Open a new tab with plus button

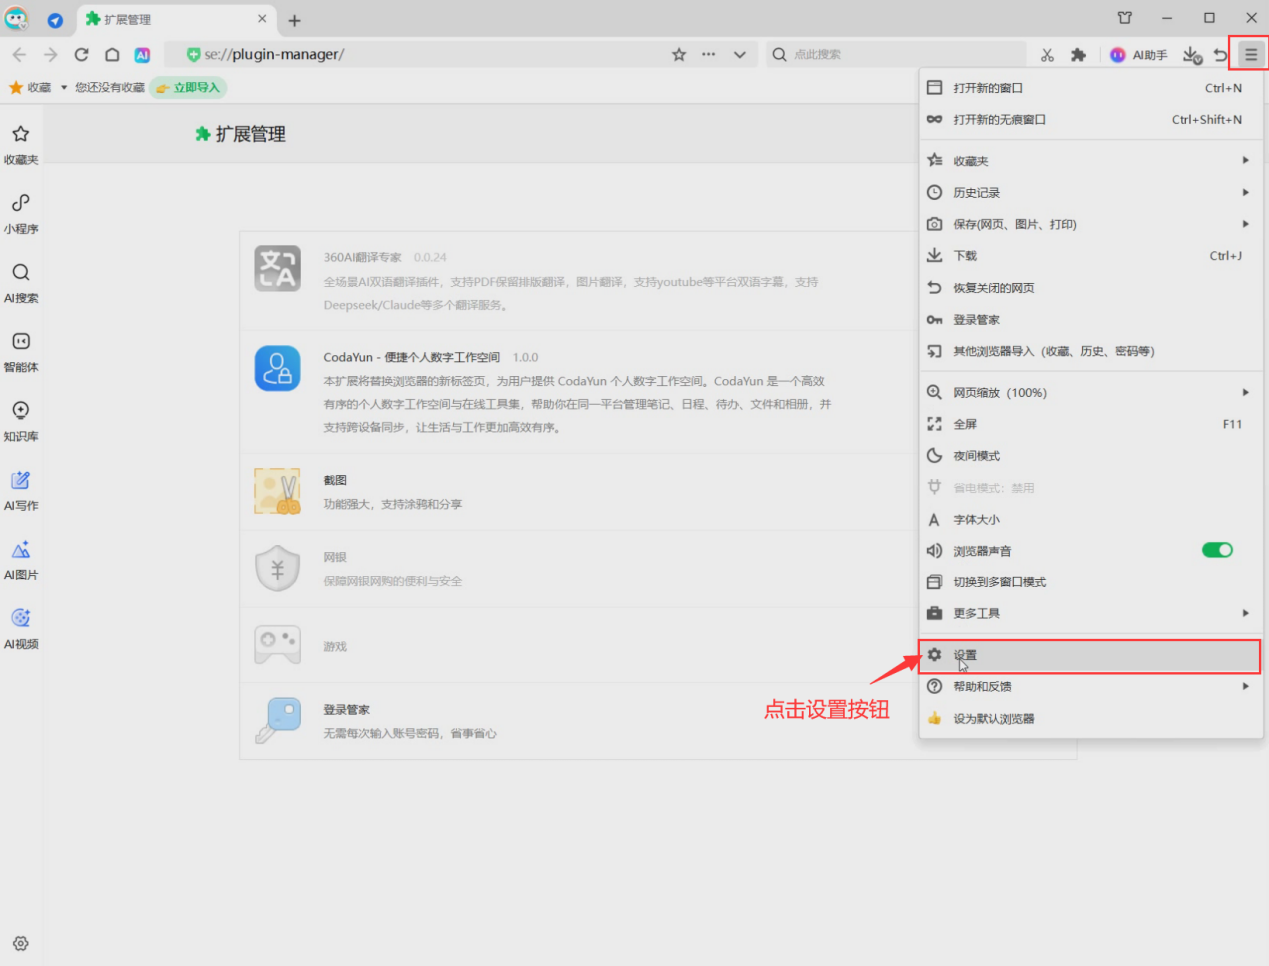294,20
